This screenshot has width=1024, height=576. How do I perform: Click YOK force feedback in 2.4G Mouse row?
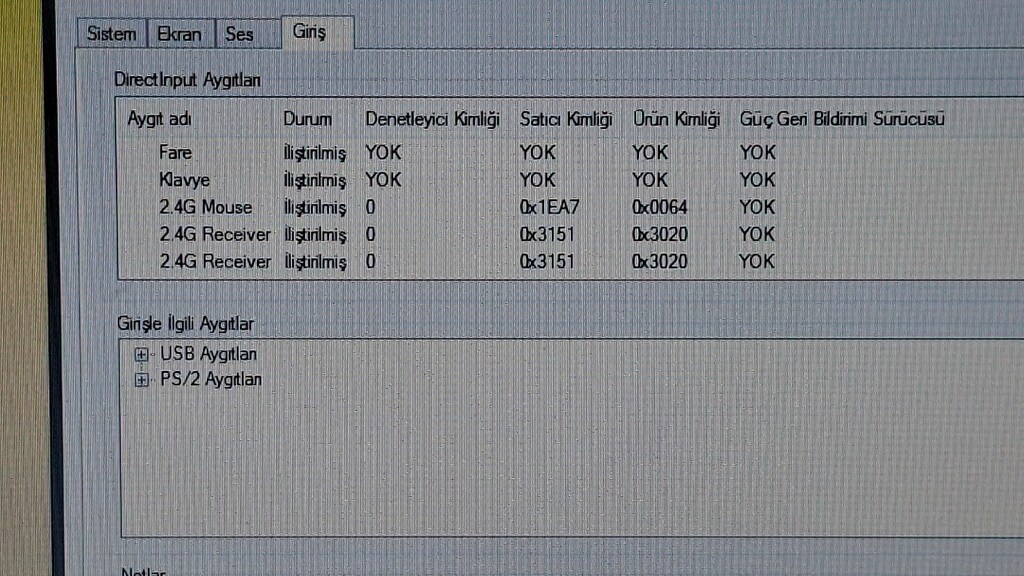757,207
